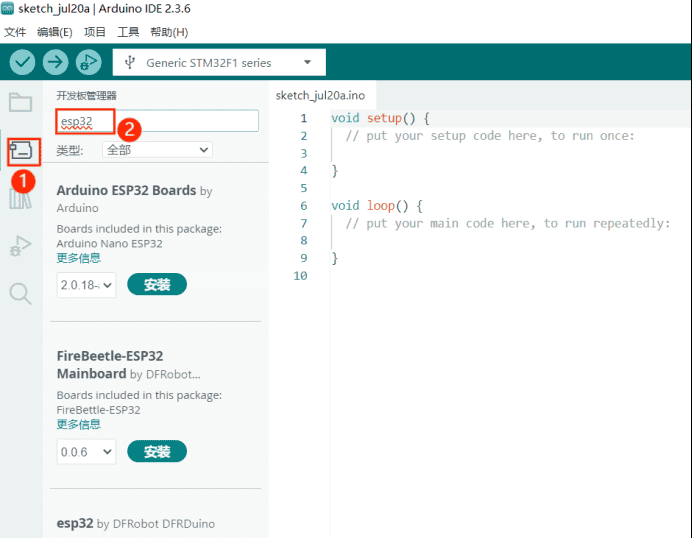Open the 类型 filter dropdown
Viewport: 692px width, 538px height.
pyautogui.click(x=157, y=150)
